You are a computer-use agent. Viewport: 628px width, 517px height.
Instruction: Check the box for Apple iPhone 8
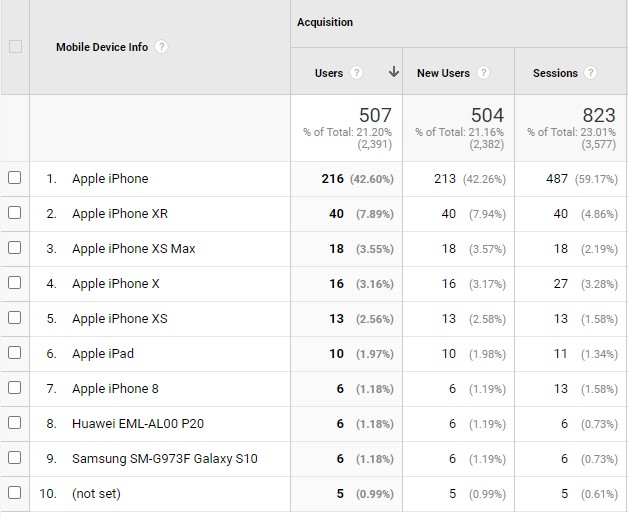15,388
